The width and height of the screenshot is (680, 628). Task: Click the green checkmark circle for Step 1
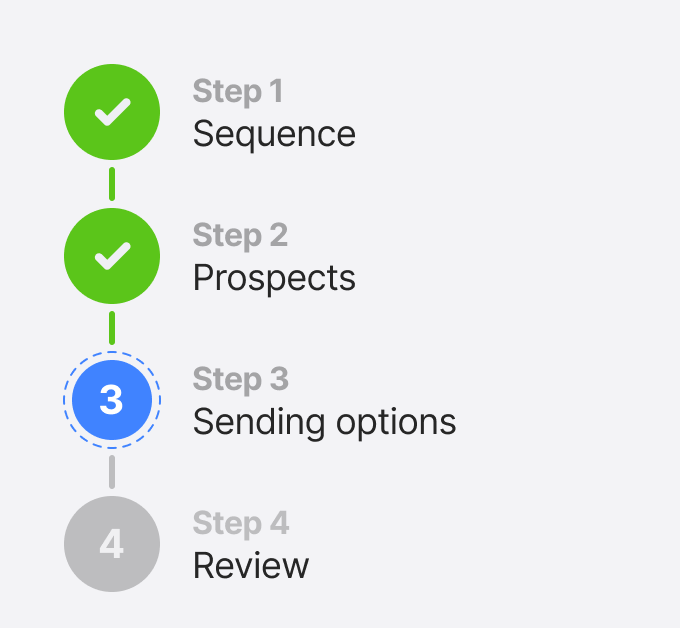[x=112, y=112]
